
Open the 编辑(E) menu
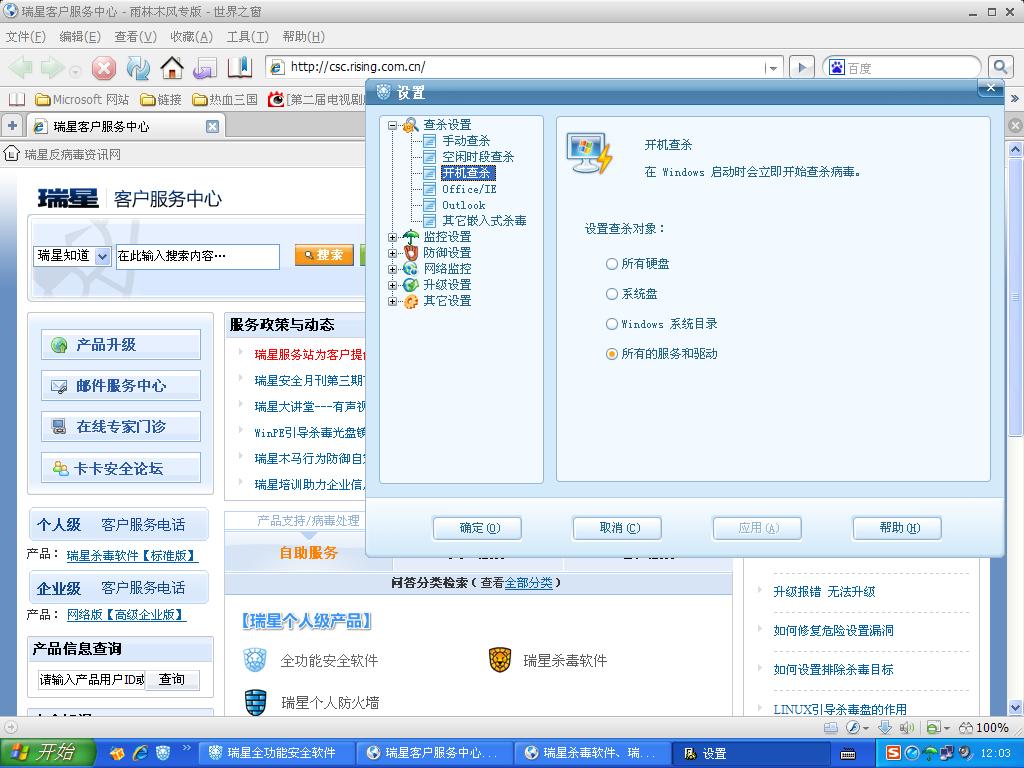click(x=80, y=37)
